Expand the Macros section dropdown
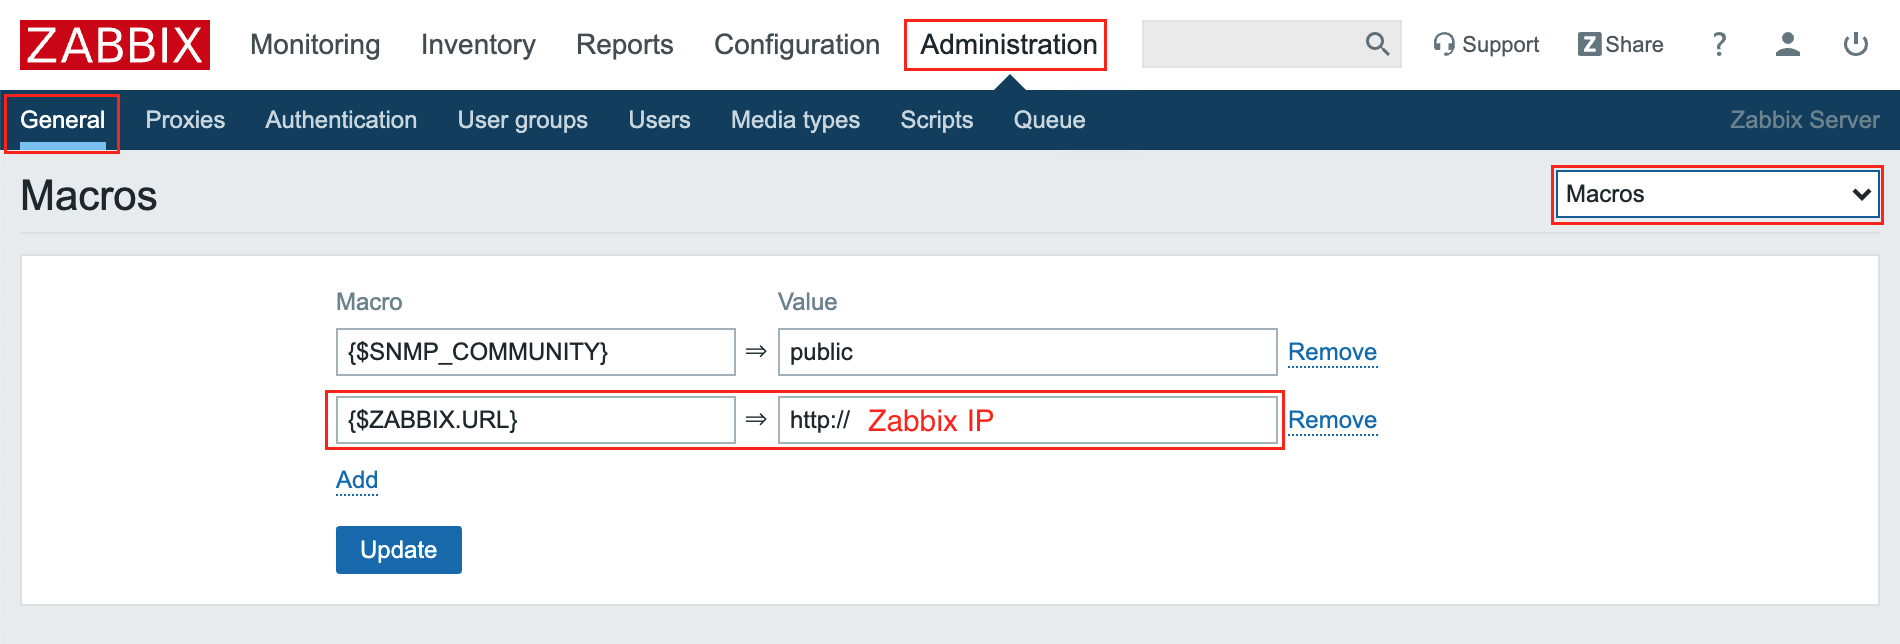The width and height of the screenshot is (1900, 644). (x=1716, y=194)
